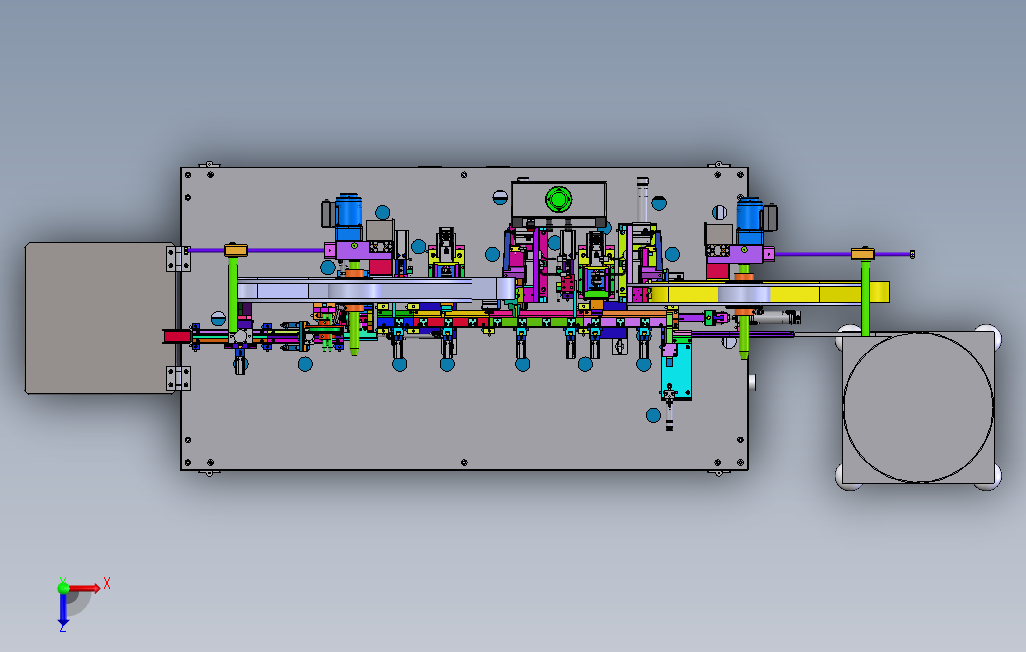Screen dimensions: 1026x652
Task: Select the green vertical post beside the right bin
Action: (x=866, y=298)
